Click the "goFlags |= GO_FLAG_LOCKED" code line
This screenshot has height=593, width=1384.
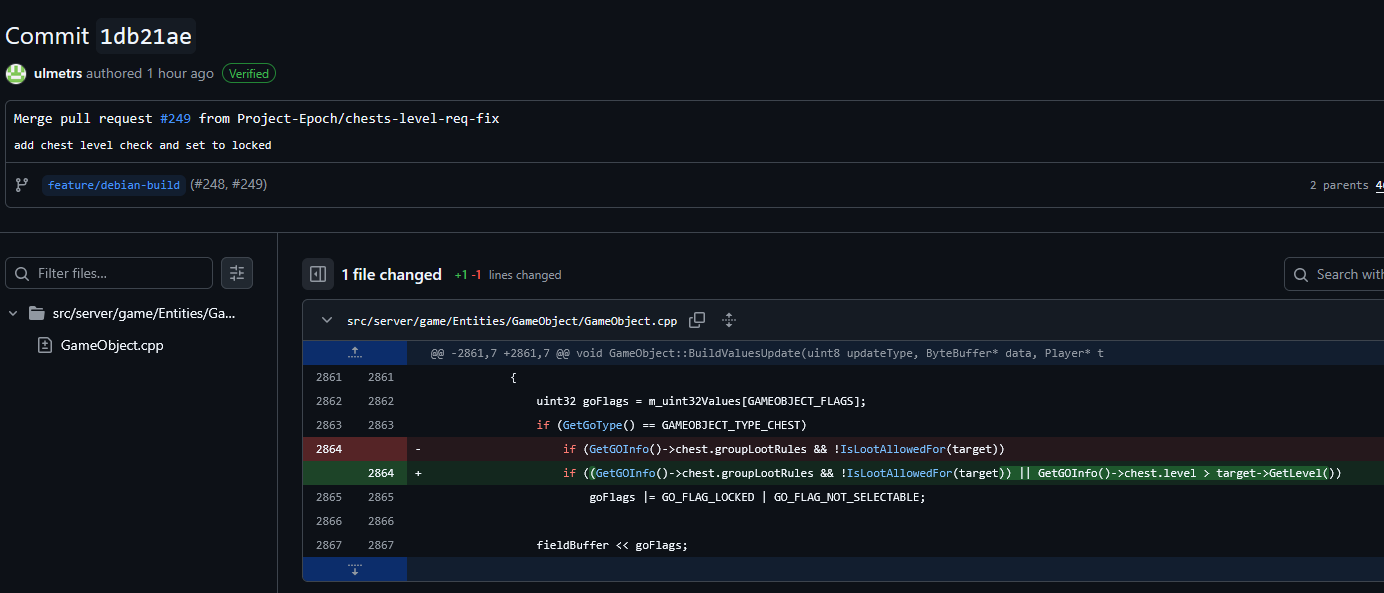pos(758,497)
